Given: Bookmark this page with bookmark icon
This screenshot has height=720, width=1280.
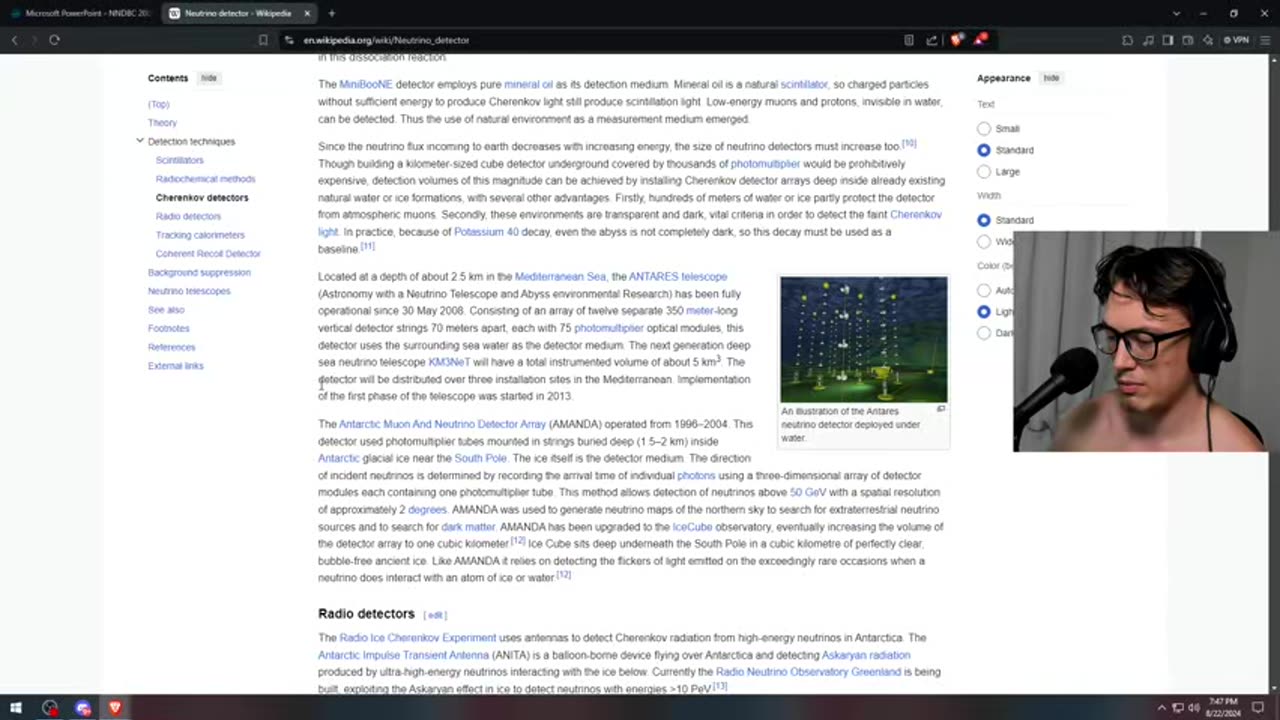Looking at the screenshot, I should 263,40.
